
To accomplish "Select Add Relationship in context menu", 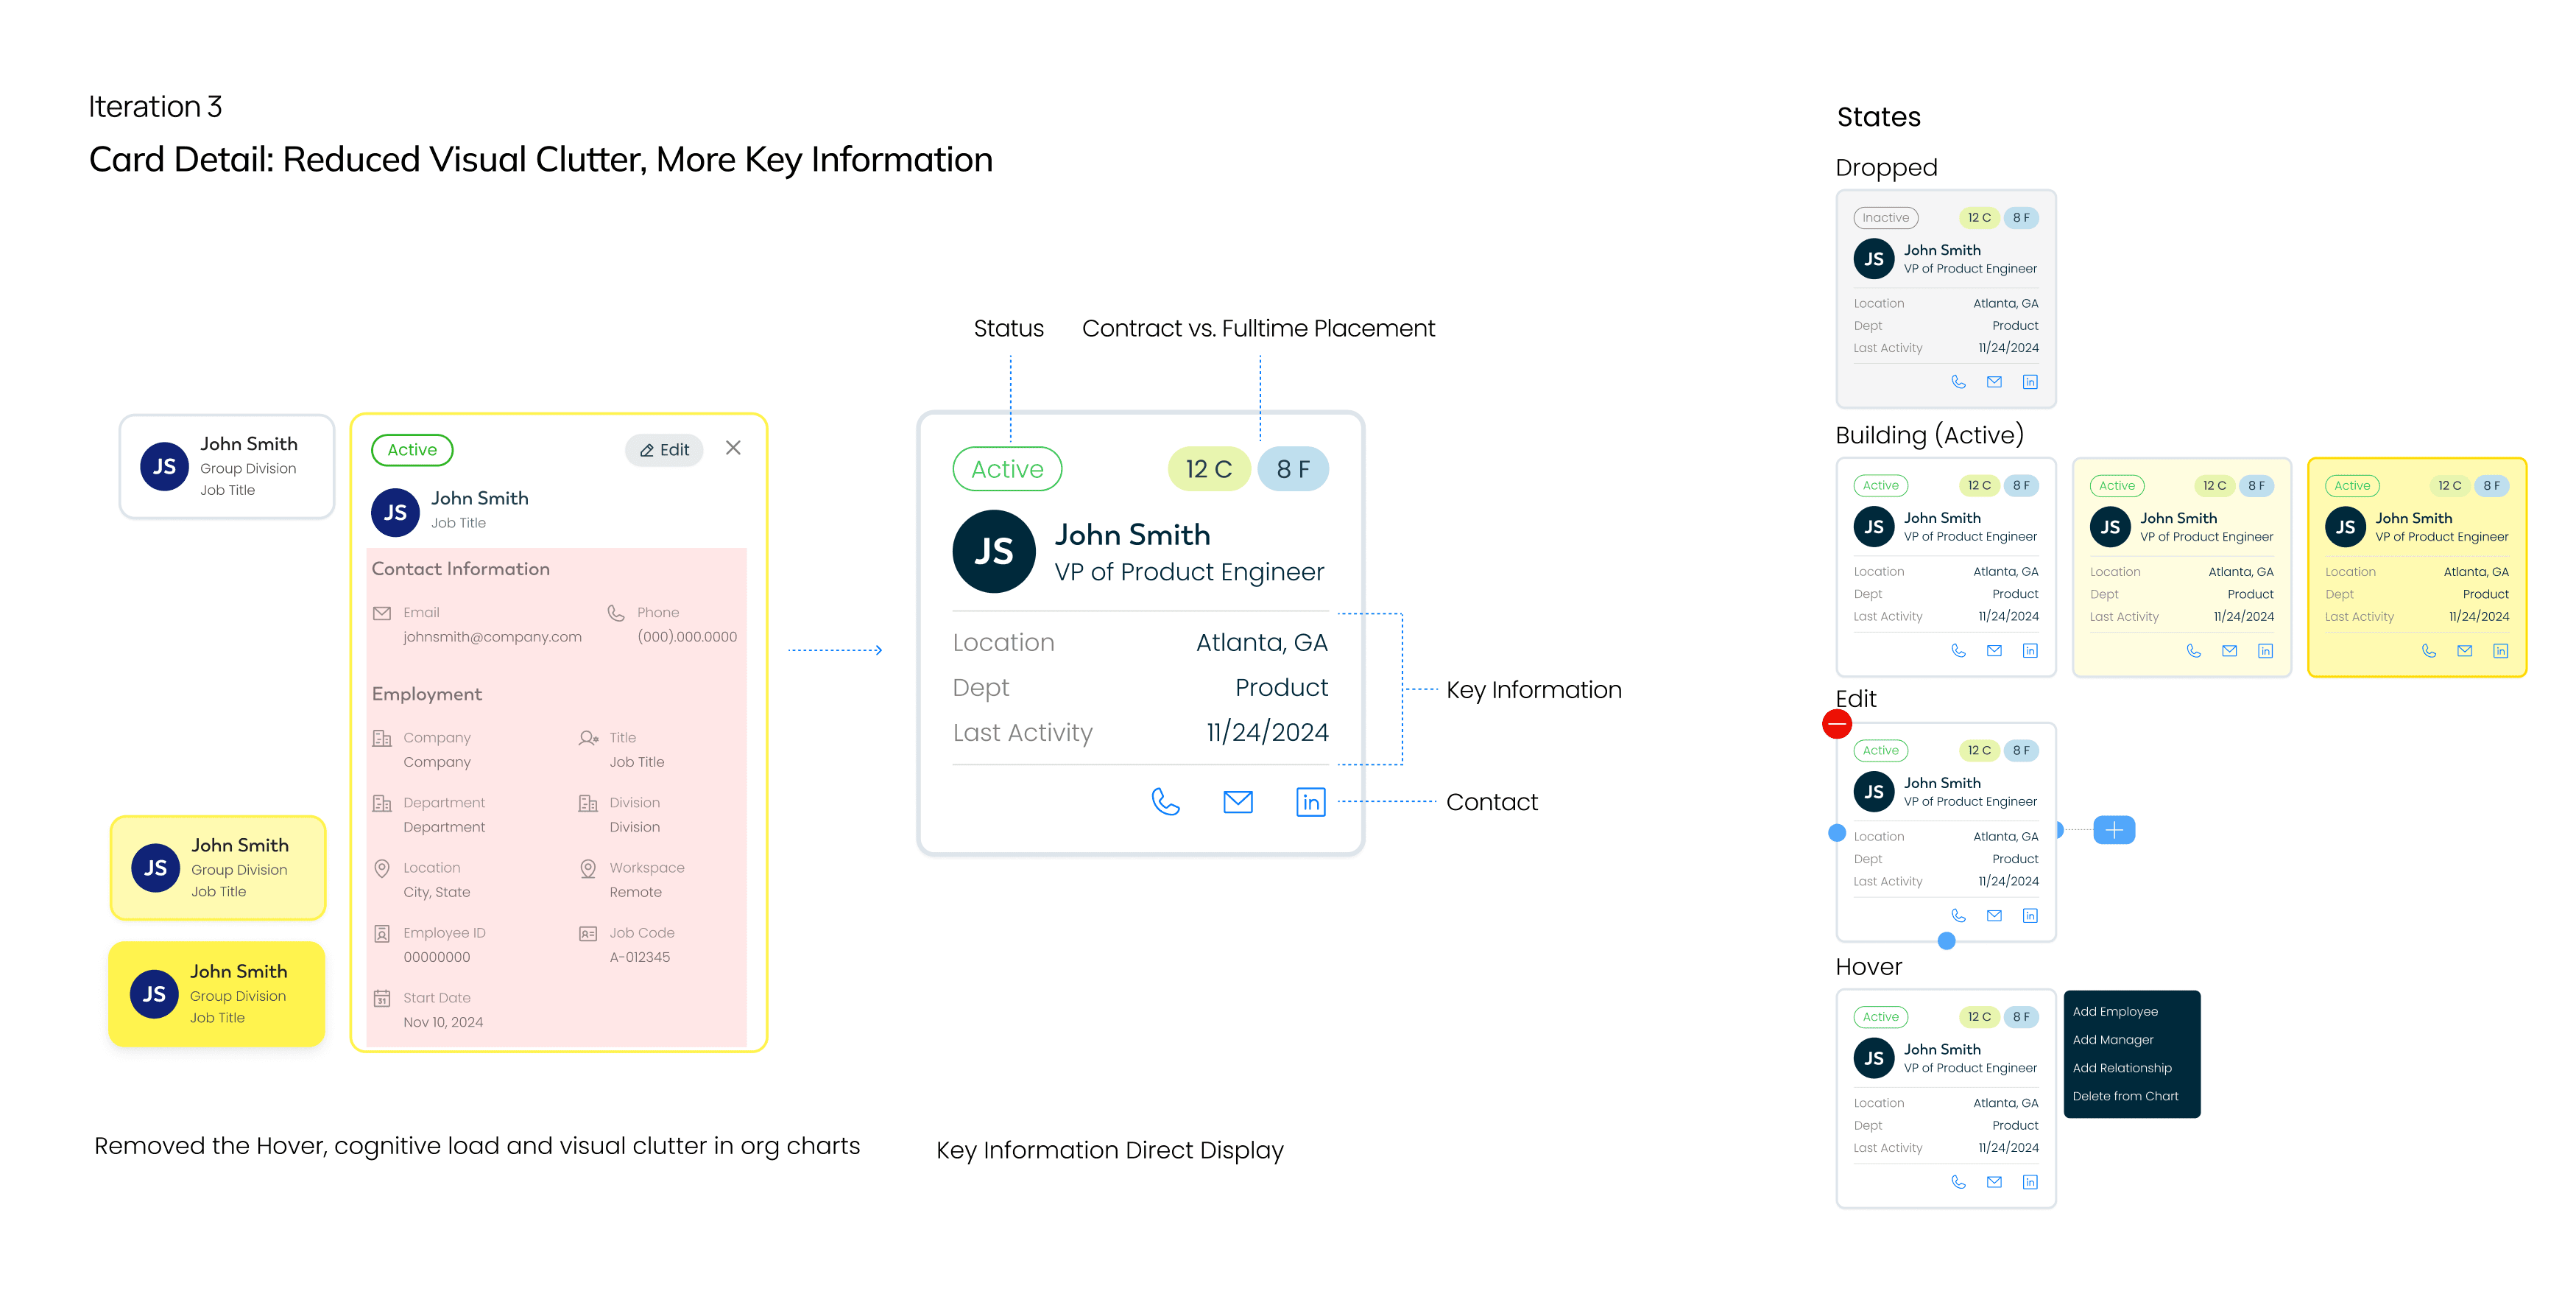I will point(2122,1068).
